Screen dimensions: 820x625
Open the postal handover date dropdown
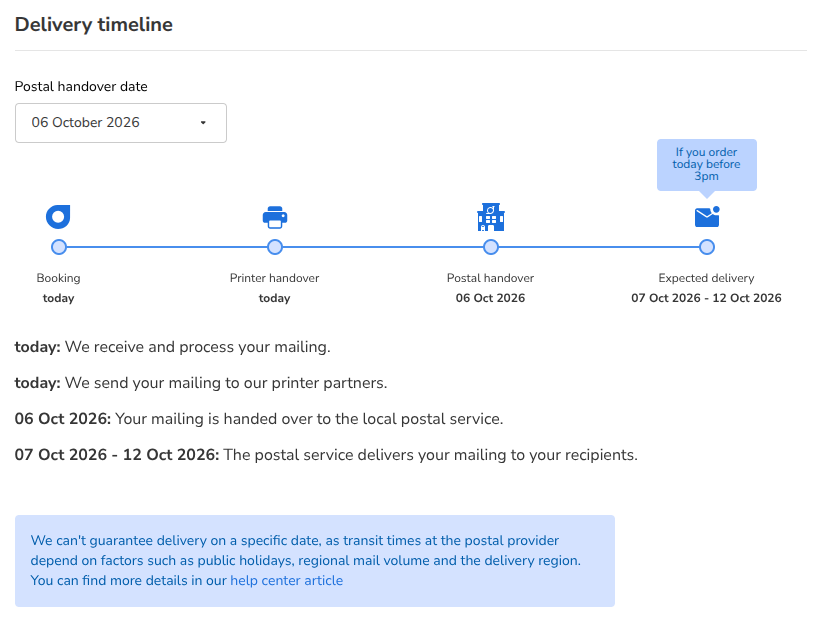pyautogui.click(x=121, y=123)
